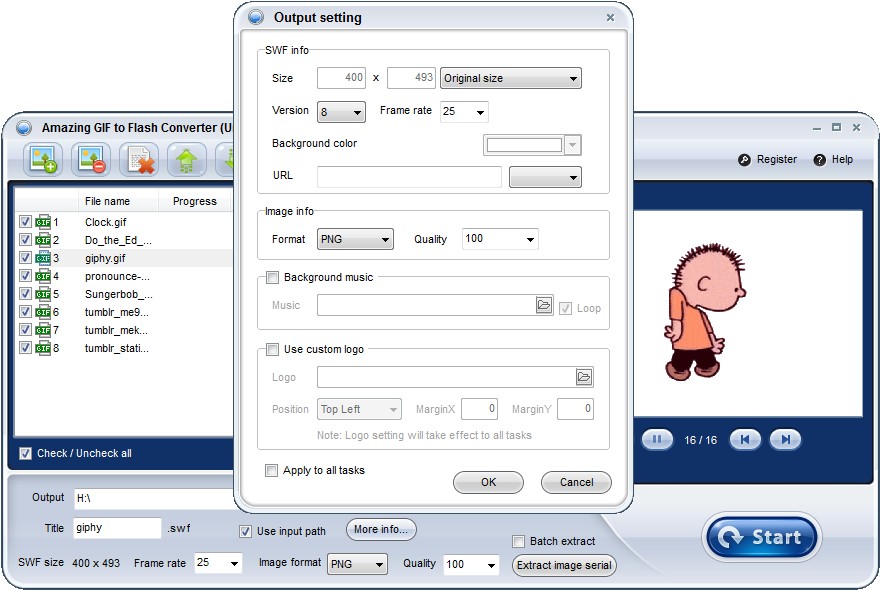
Task: Enable the Background music checkbox
Action: [272, 277]
